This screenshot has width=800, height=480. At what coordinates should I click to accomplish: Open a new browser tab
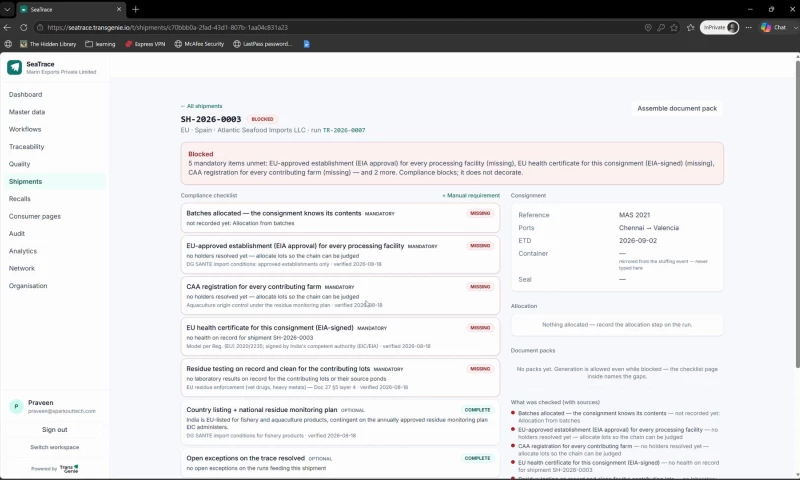click(x=136, y=9)
